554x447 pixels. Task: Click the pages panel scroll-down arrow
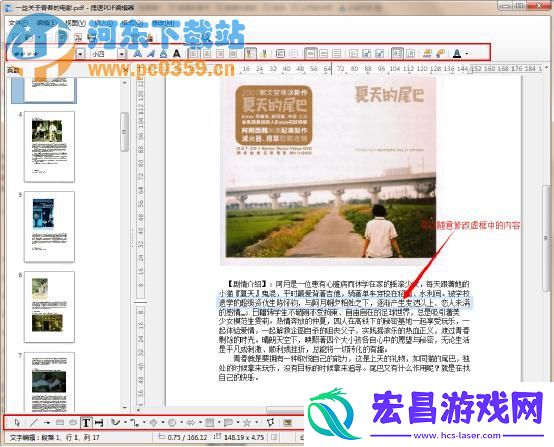click(x=125, y=407)
